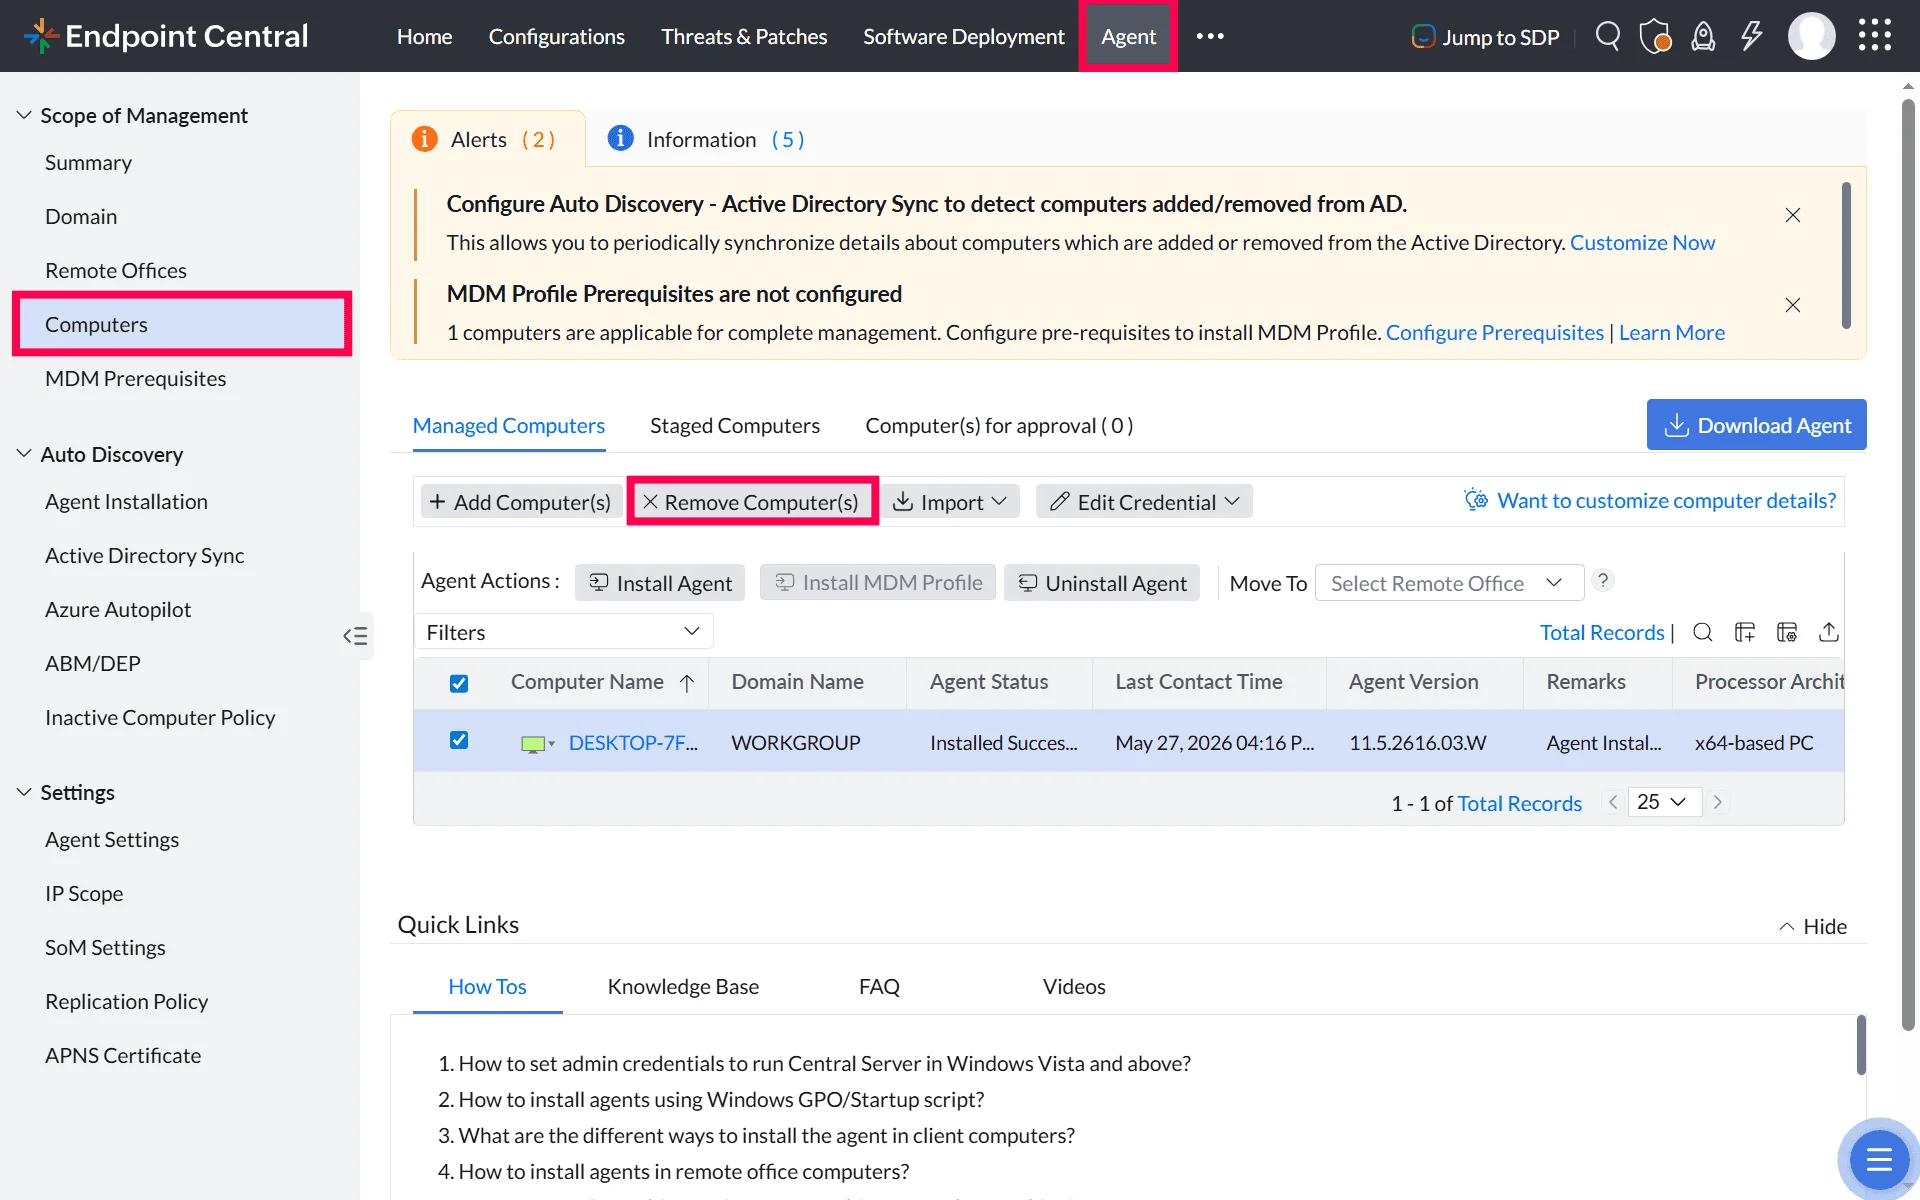Click Add Computer(s) button
The height and width of the screenshot is (1200, 1920).
coord(522,502)
